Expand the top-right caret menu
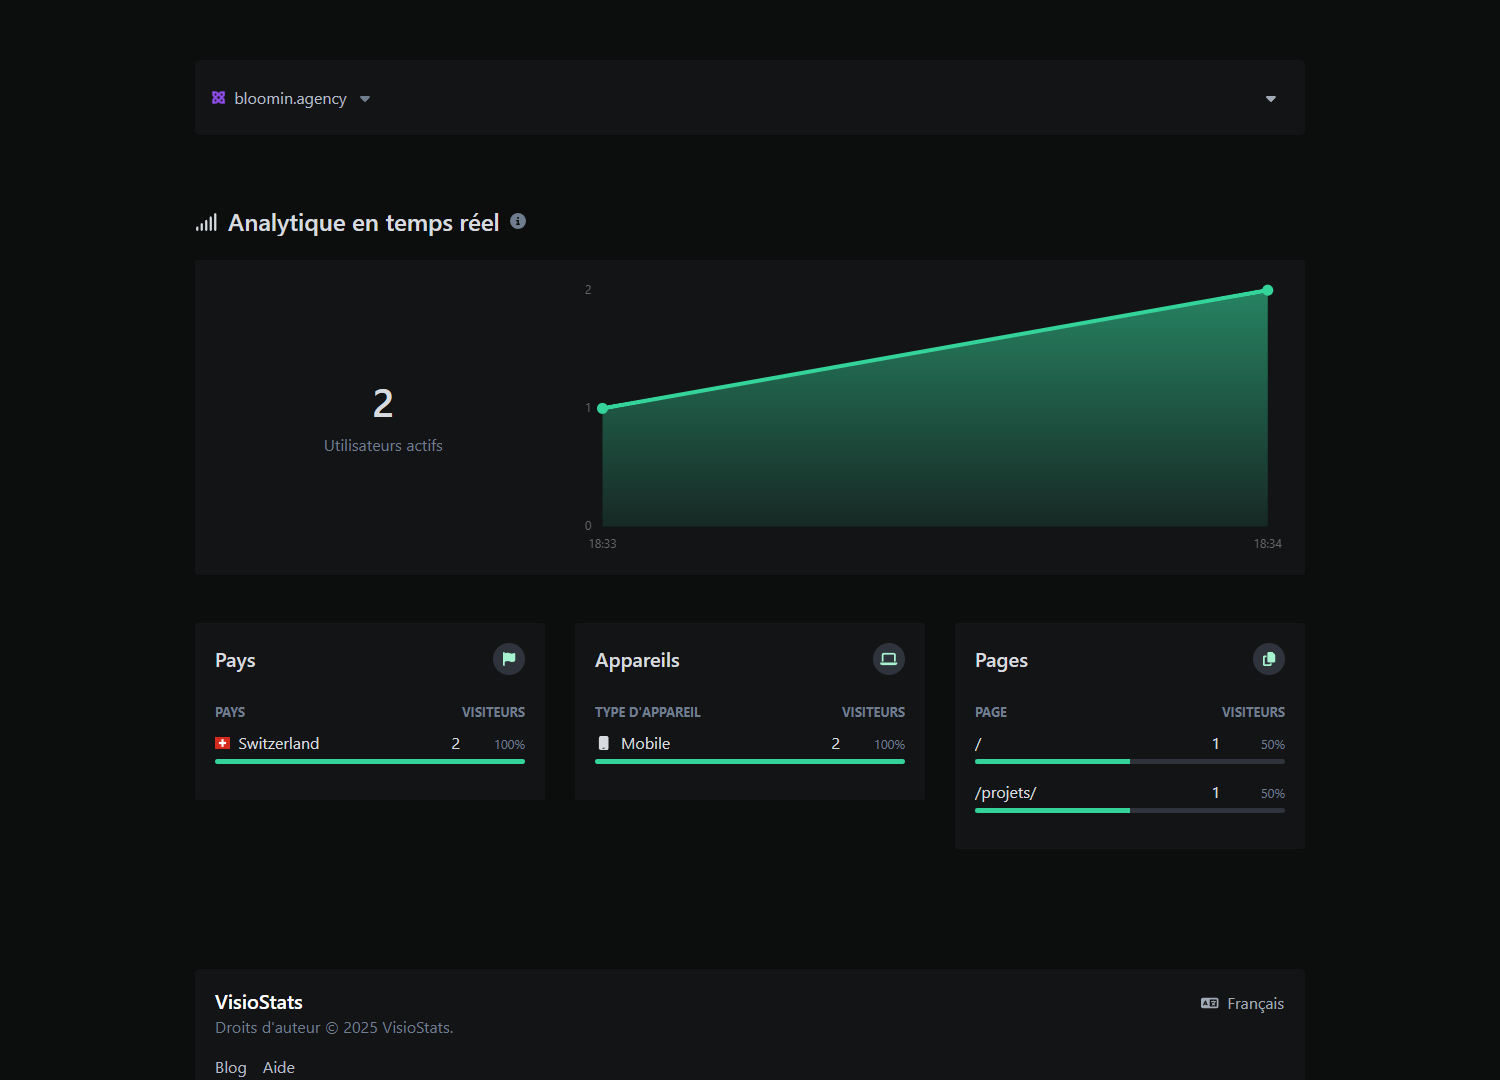Viewport: 1500px width, 1080px height. 1271,98
